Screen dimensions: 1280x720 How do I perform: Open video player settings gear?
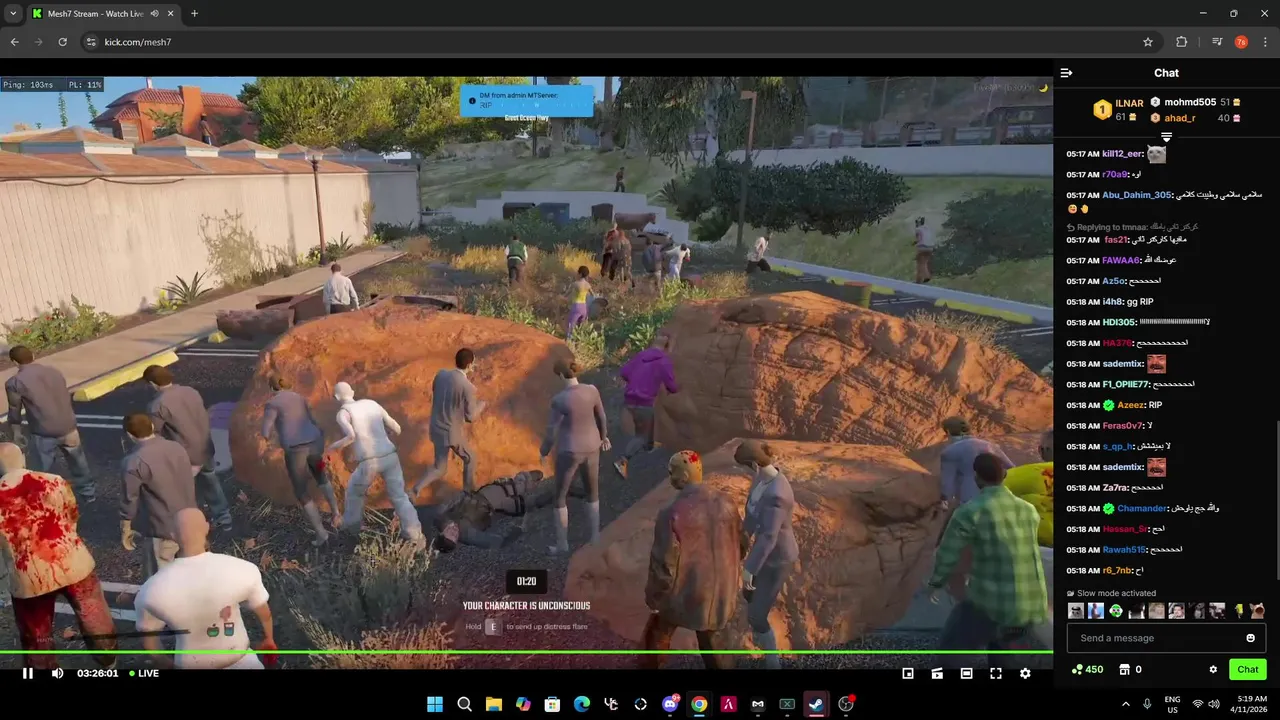pyautogui.click(x=1025, y=673)
